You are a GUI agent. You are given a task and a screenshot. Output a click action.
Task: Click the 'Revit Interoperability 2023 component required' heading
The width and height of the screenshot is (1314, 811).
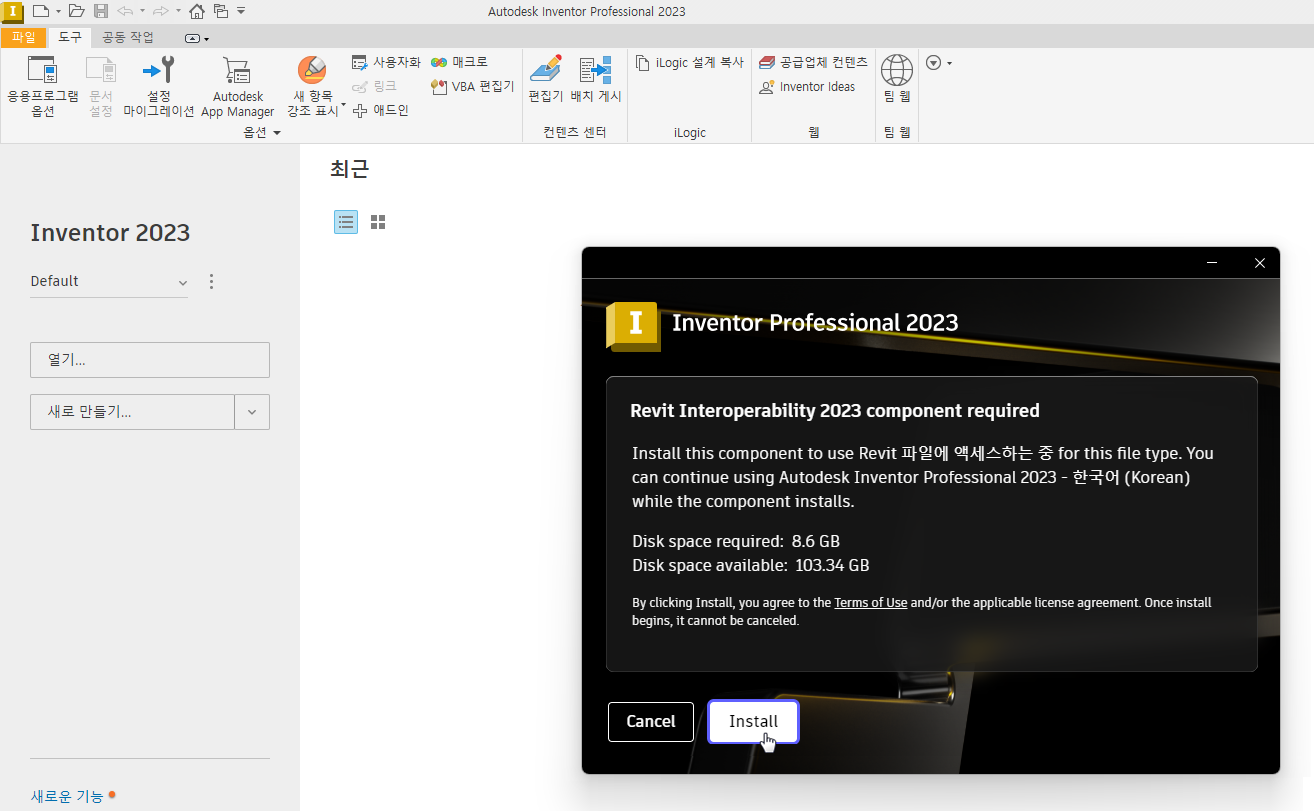pos(835,411)
